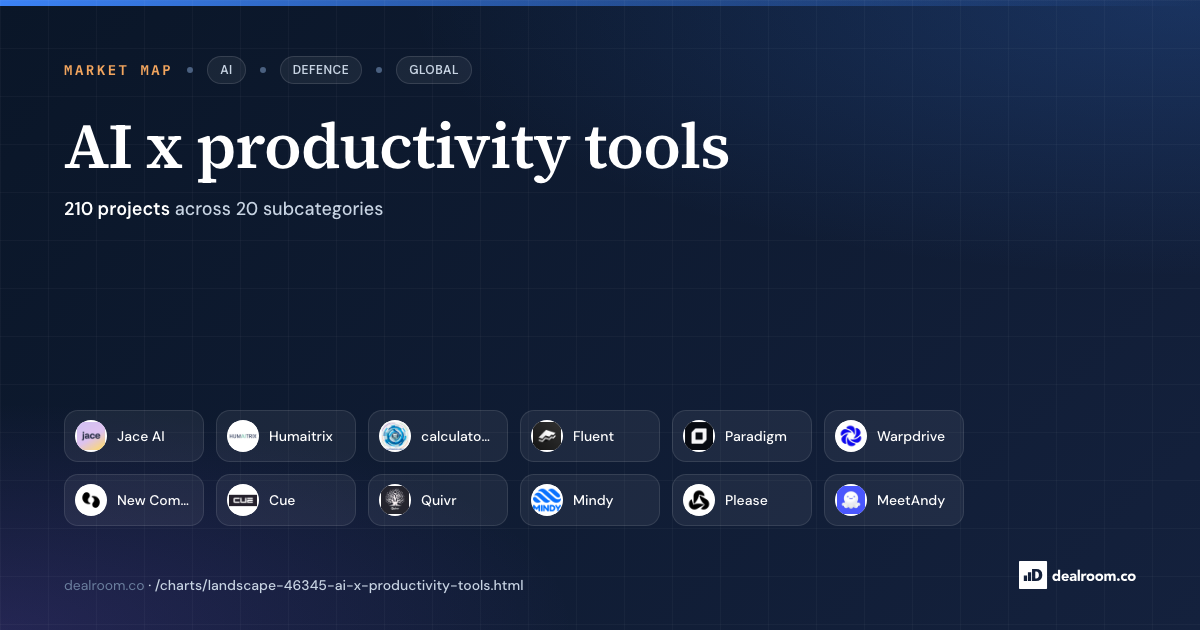The image size is (1200, 630).
Task: Click the Warpdrive logo icon
Action: click(851, 436)
